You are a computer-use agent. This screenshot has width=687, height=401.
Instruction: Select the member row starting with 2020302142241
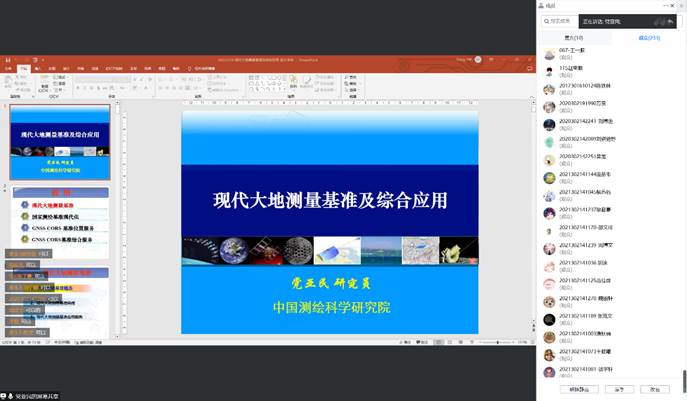click(612, 124)
